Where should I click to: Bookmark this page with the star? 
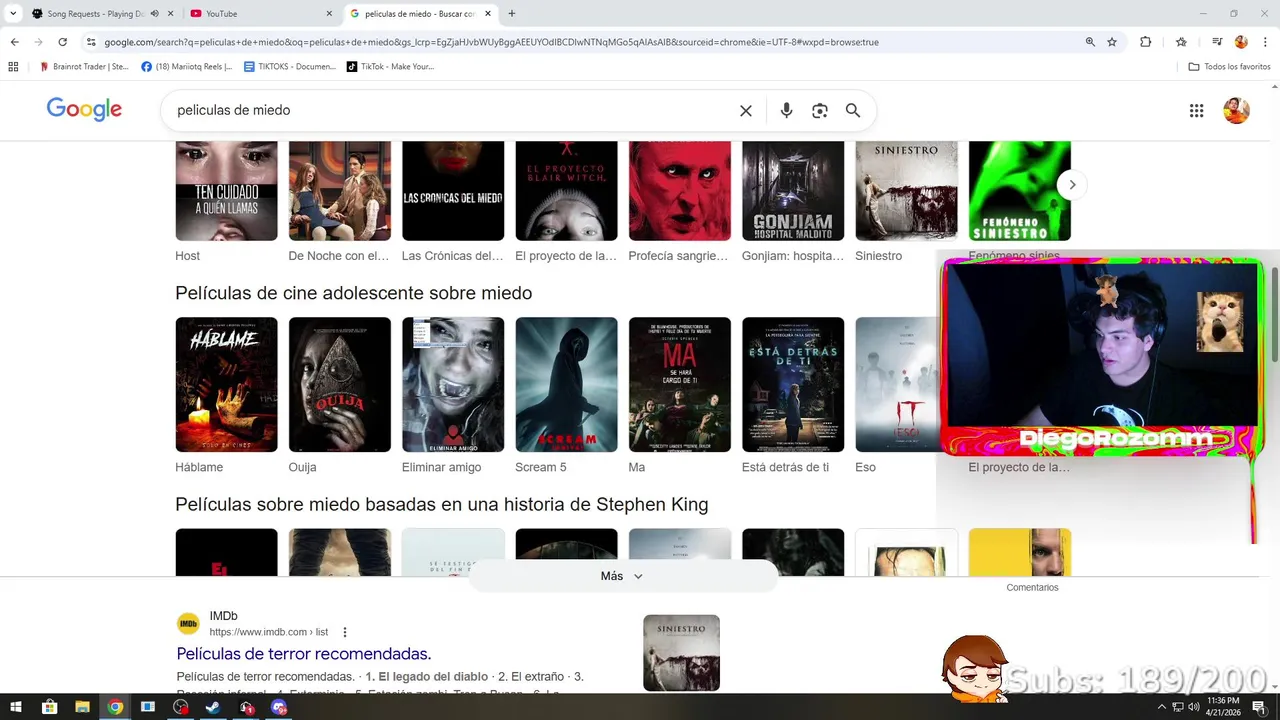1112,42
